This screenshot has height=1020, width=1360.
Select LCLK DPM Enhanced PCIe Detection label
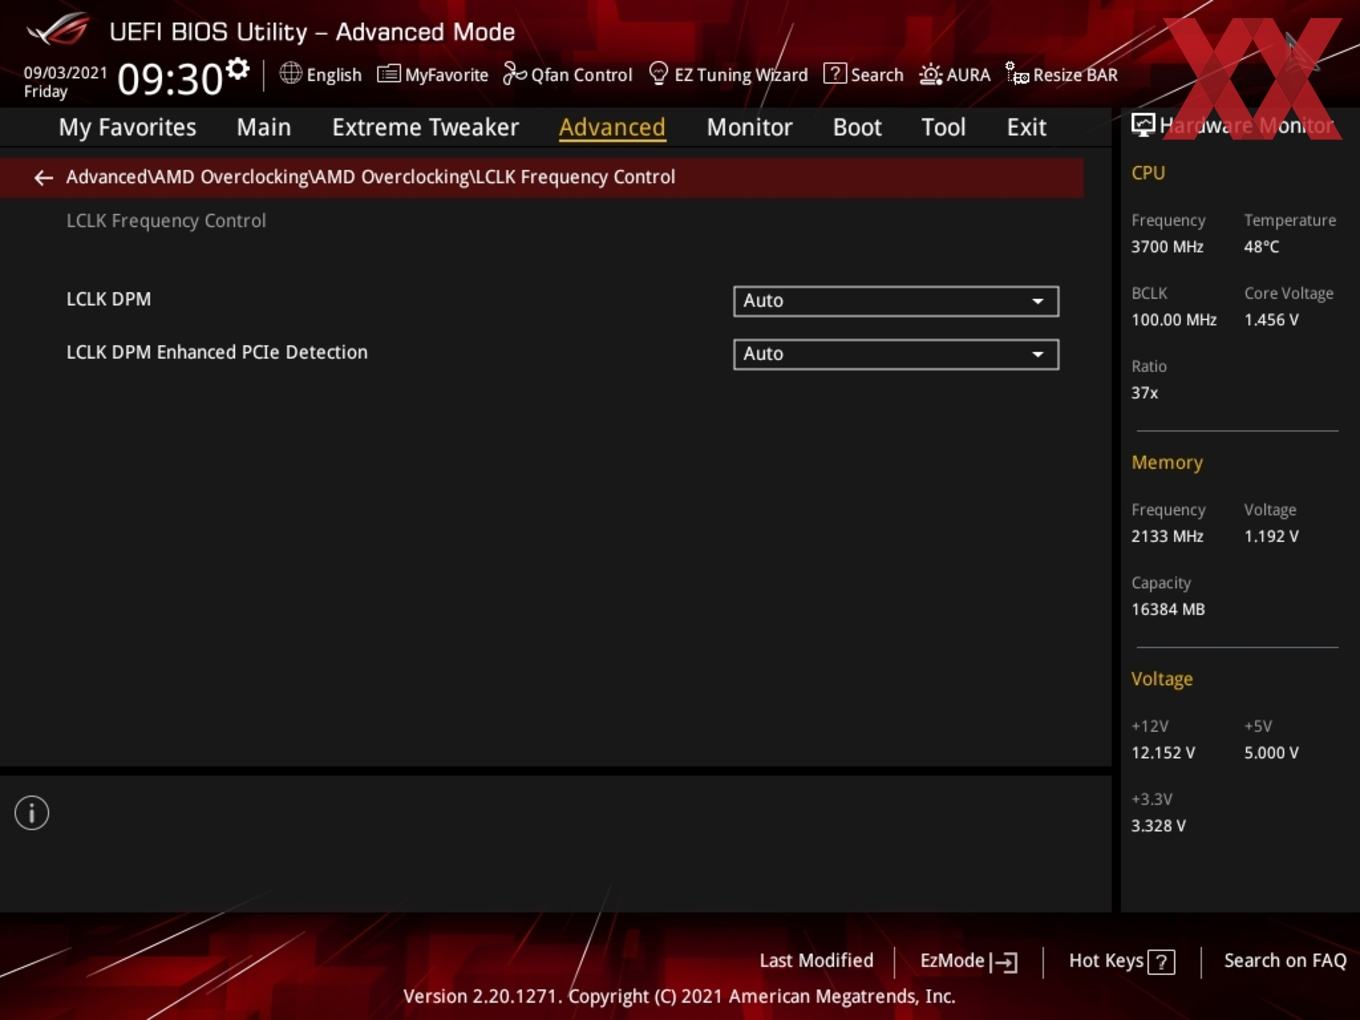217,352
